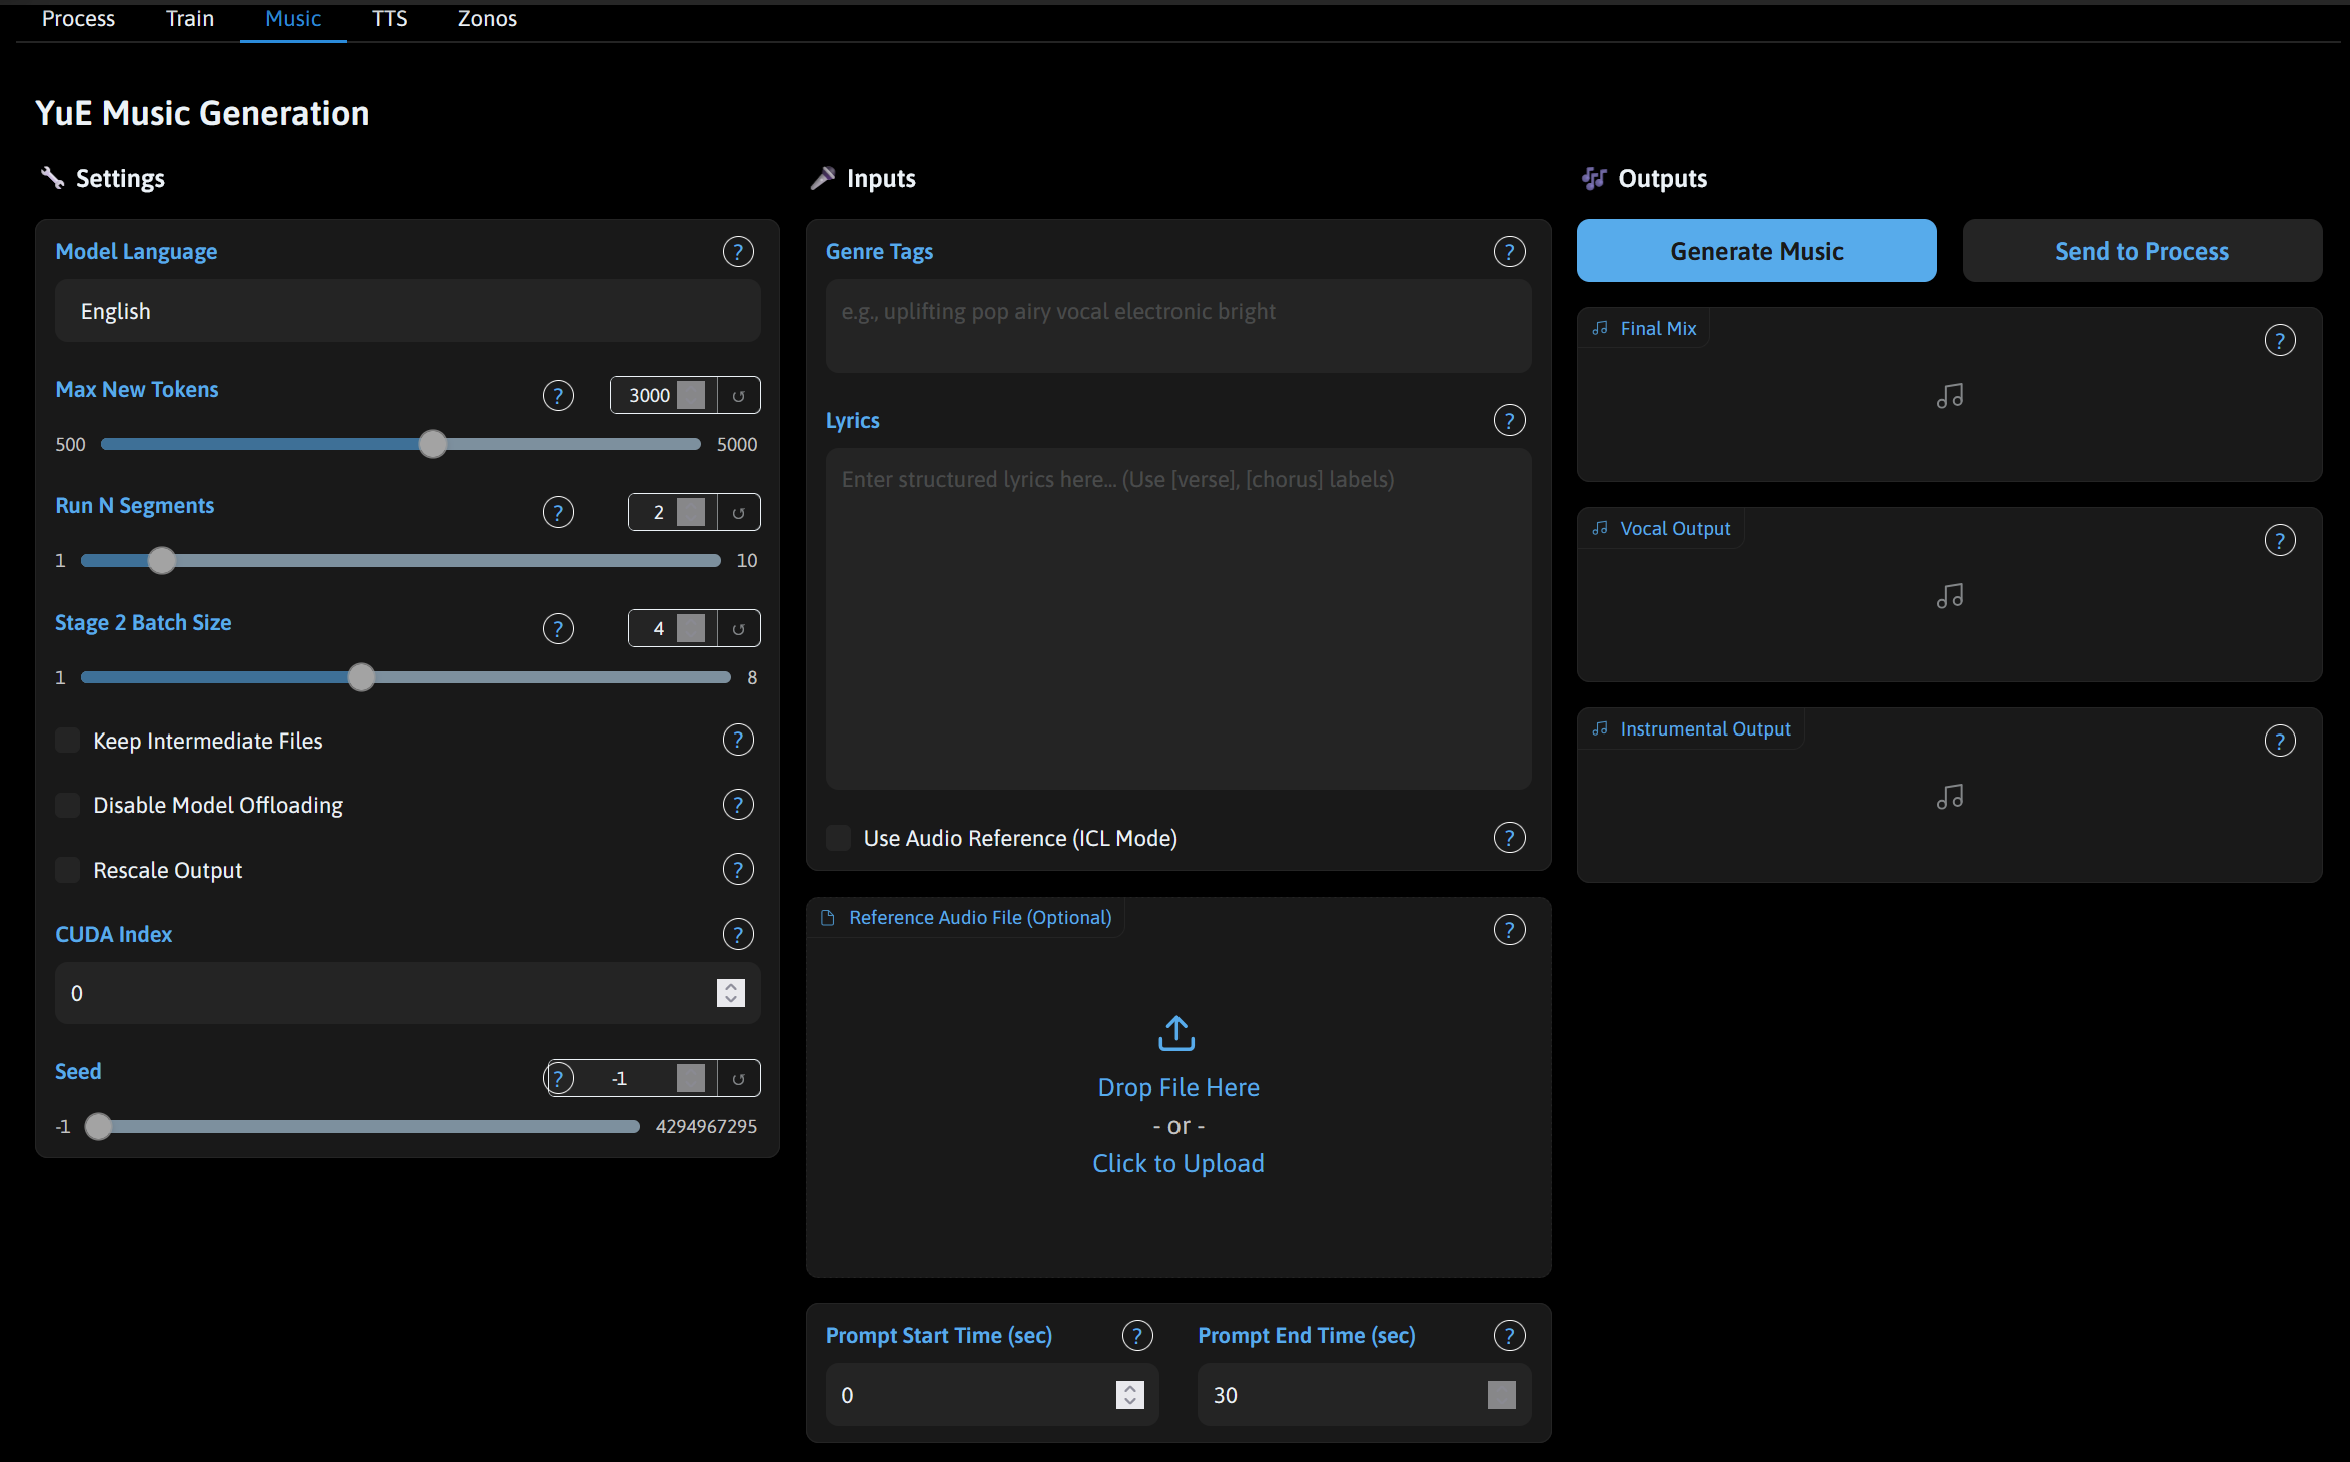Image resolution: width=2350 pixels, height=1462 pixels.
Task: Toggle Disable Model Offloading
Action: pyautogui.click(x=66, y=804)
